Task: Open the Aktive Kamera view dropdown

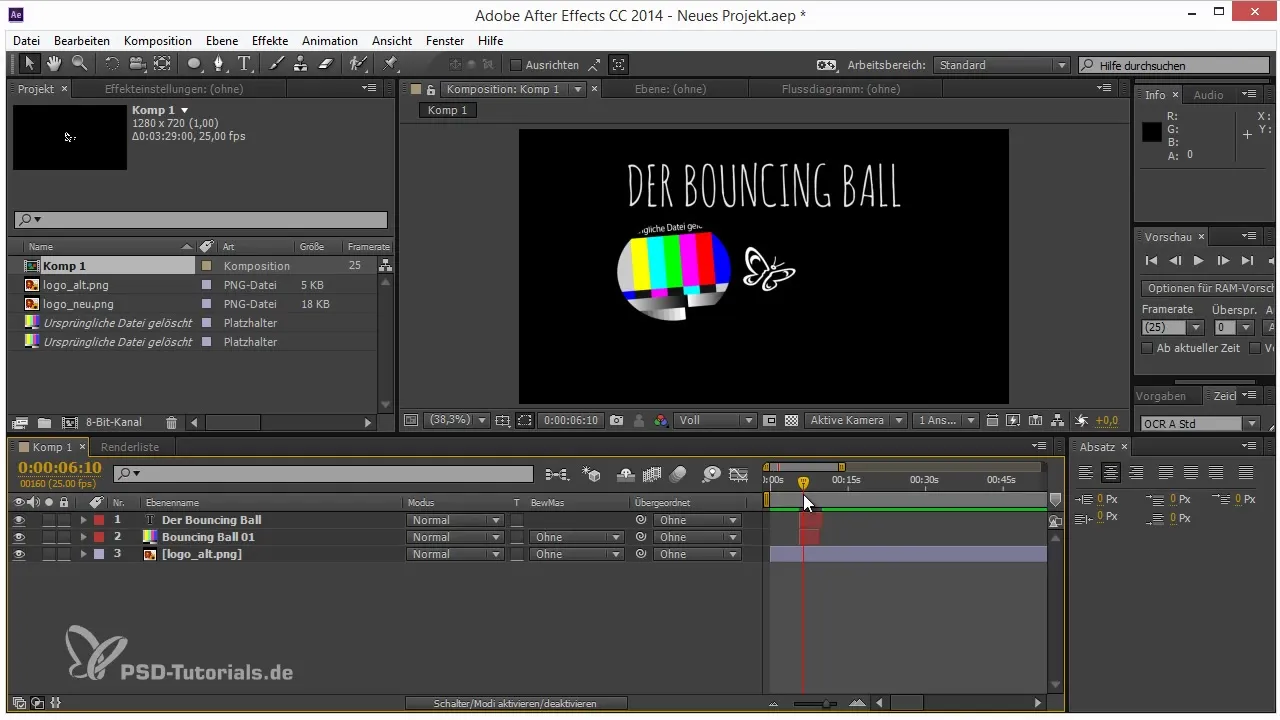Action: pyautogui.click(x=857, y=421)
